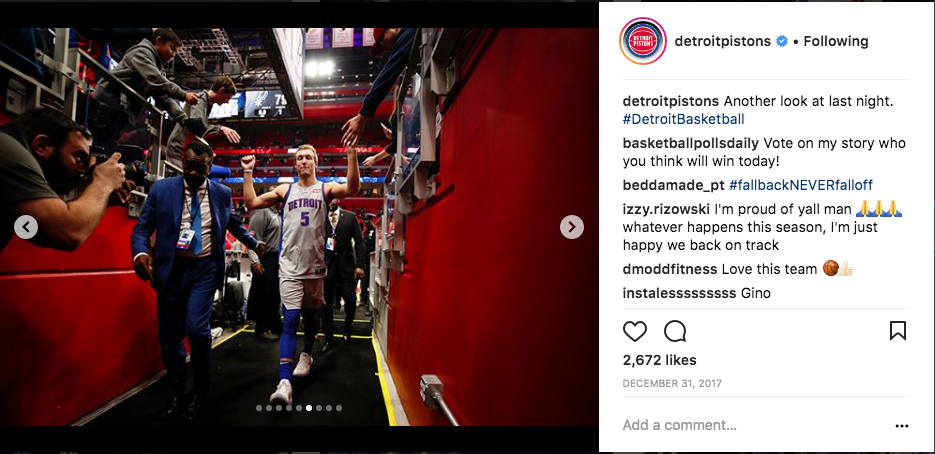View basketballpollsdaily commenter profile
935x454 pixels.
coord(691,144)
